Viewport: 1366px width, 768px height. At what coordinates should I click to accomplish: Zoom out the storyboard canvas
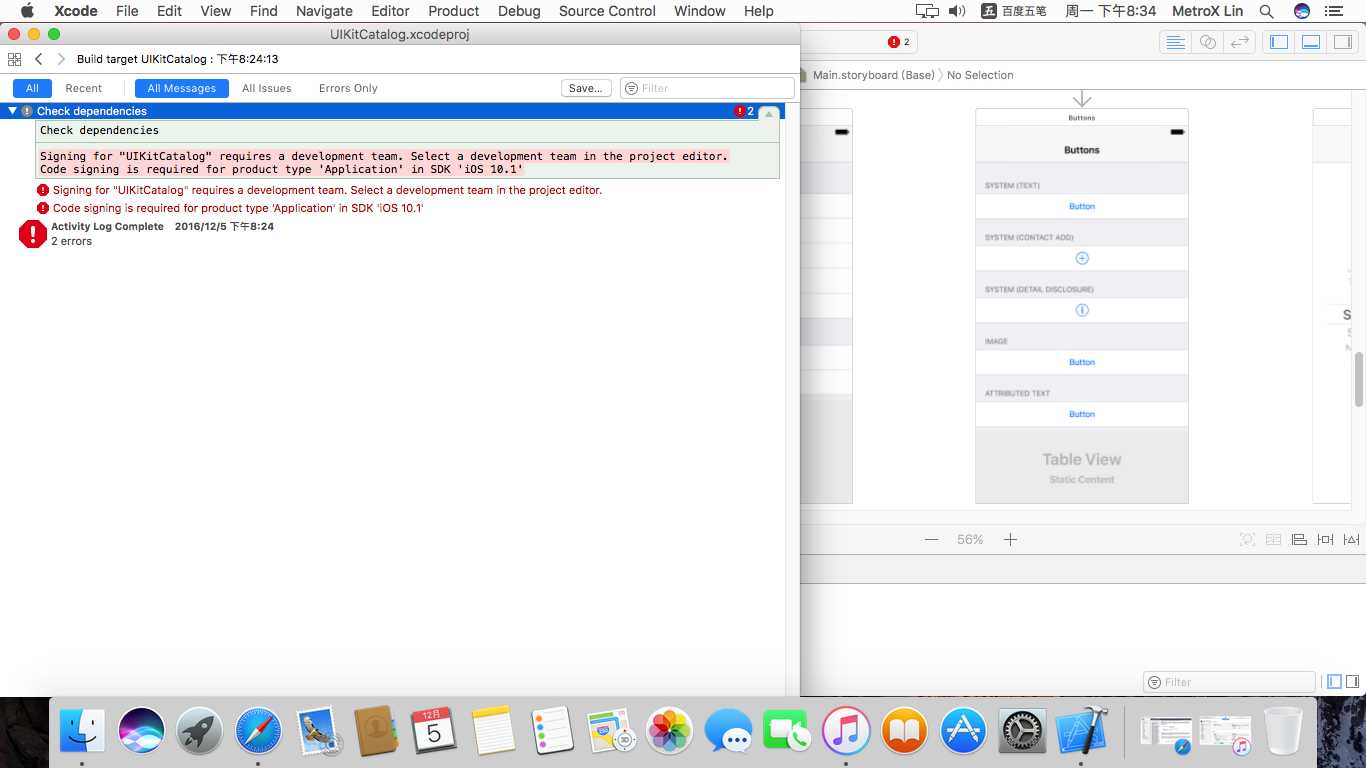pyautogui.click(x=931, y=539)
